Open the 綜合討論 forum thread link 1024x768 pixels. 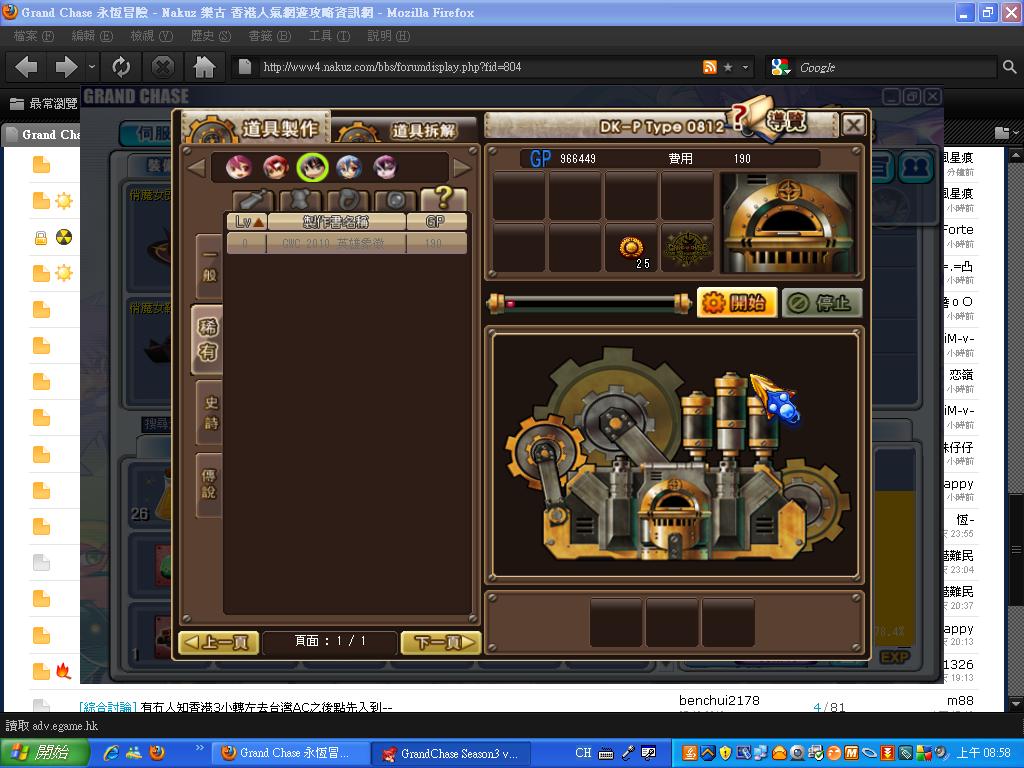pos(108,707)
